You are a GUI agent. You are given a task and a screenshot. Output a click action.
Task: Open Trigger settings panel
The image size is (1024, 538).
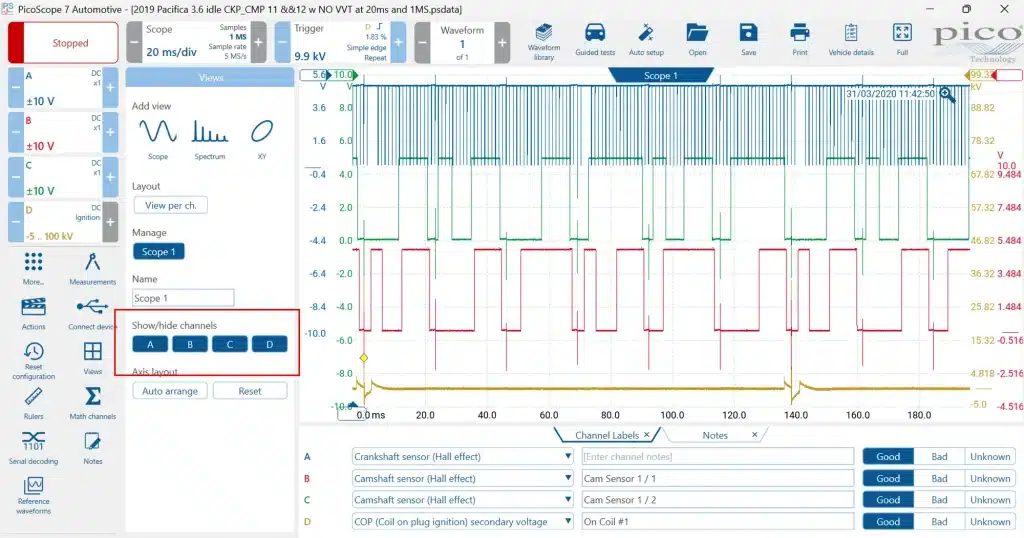tap(340, 42)
